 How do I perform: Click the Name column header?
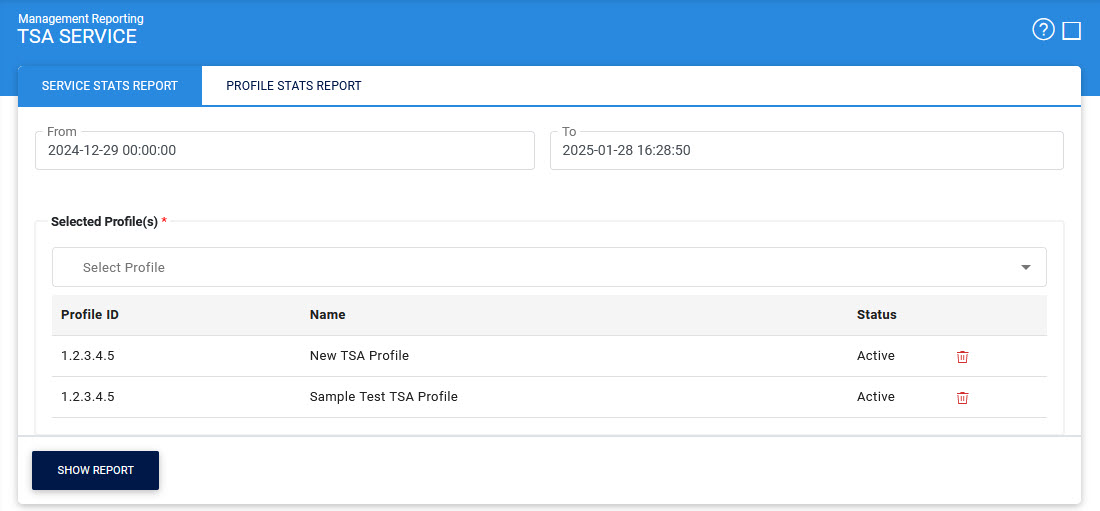pyautogui.click(x=327, y=315)
